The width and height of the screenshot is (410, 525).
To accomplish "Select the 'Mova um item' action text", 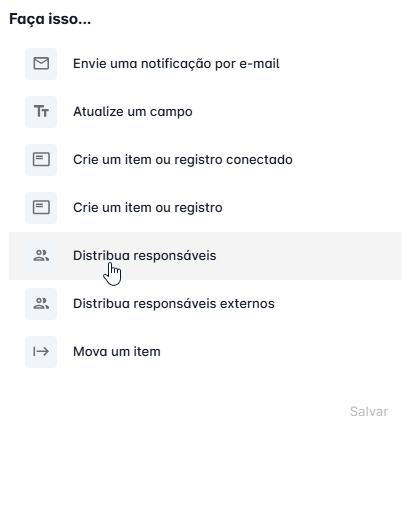I will click(117, 352).
